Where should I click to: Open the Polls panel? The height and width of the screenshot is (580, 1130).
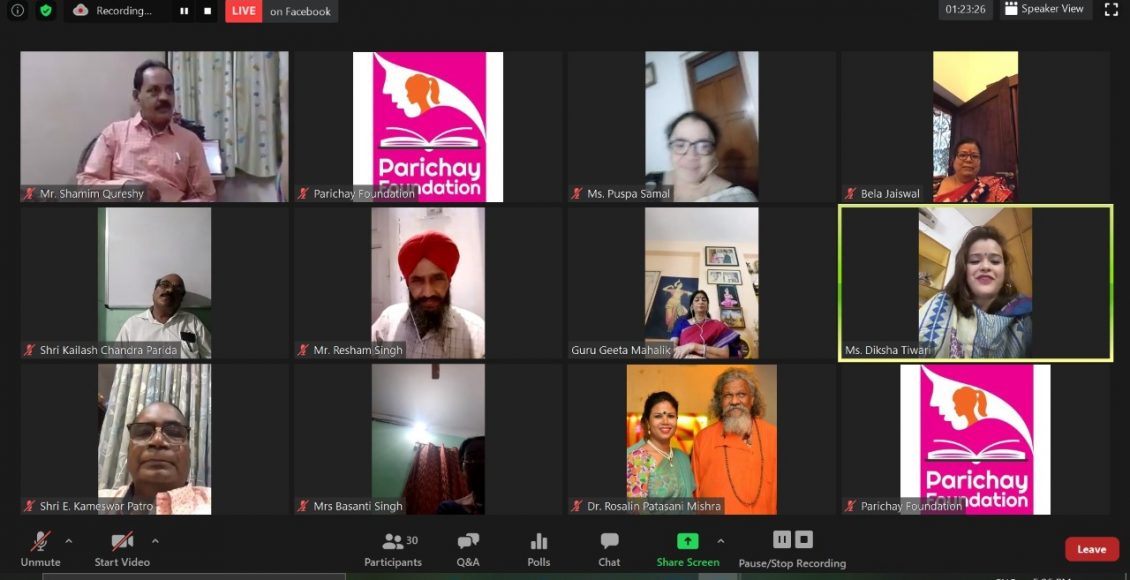click(539, 549)
